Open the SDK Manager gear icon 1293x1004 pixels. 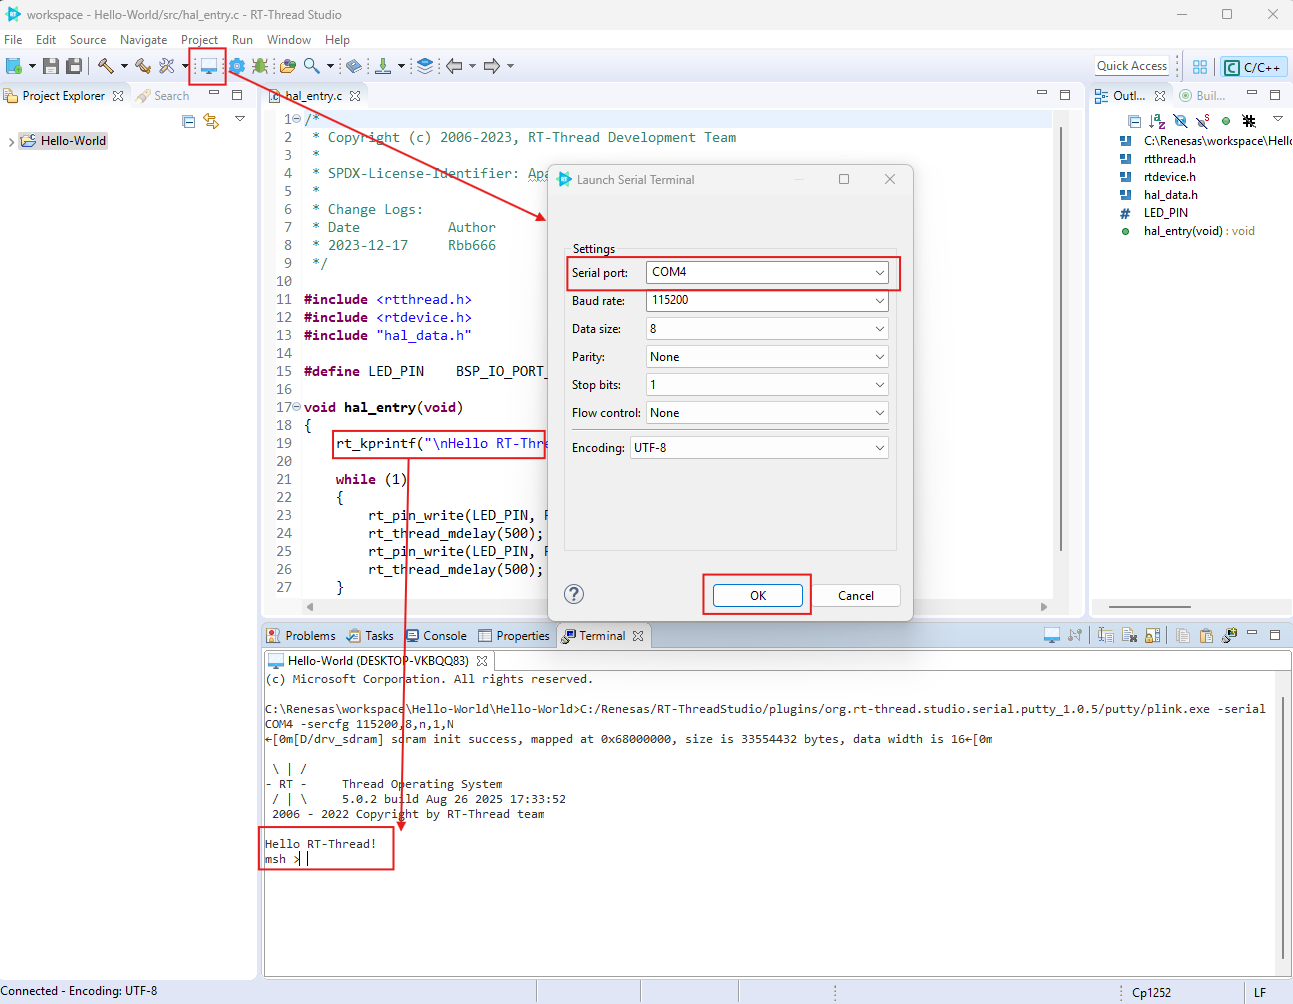click(x=237, y=65)
